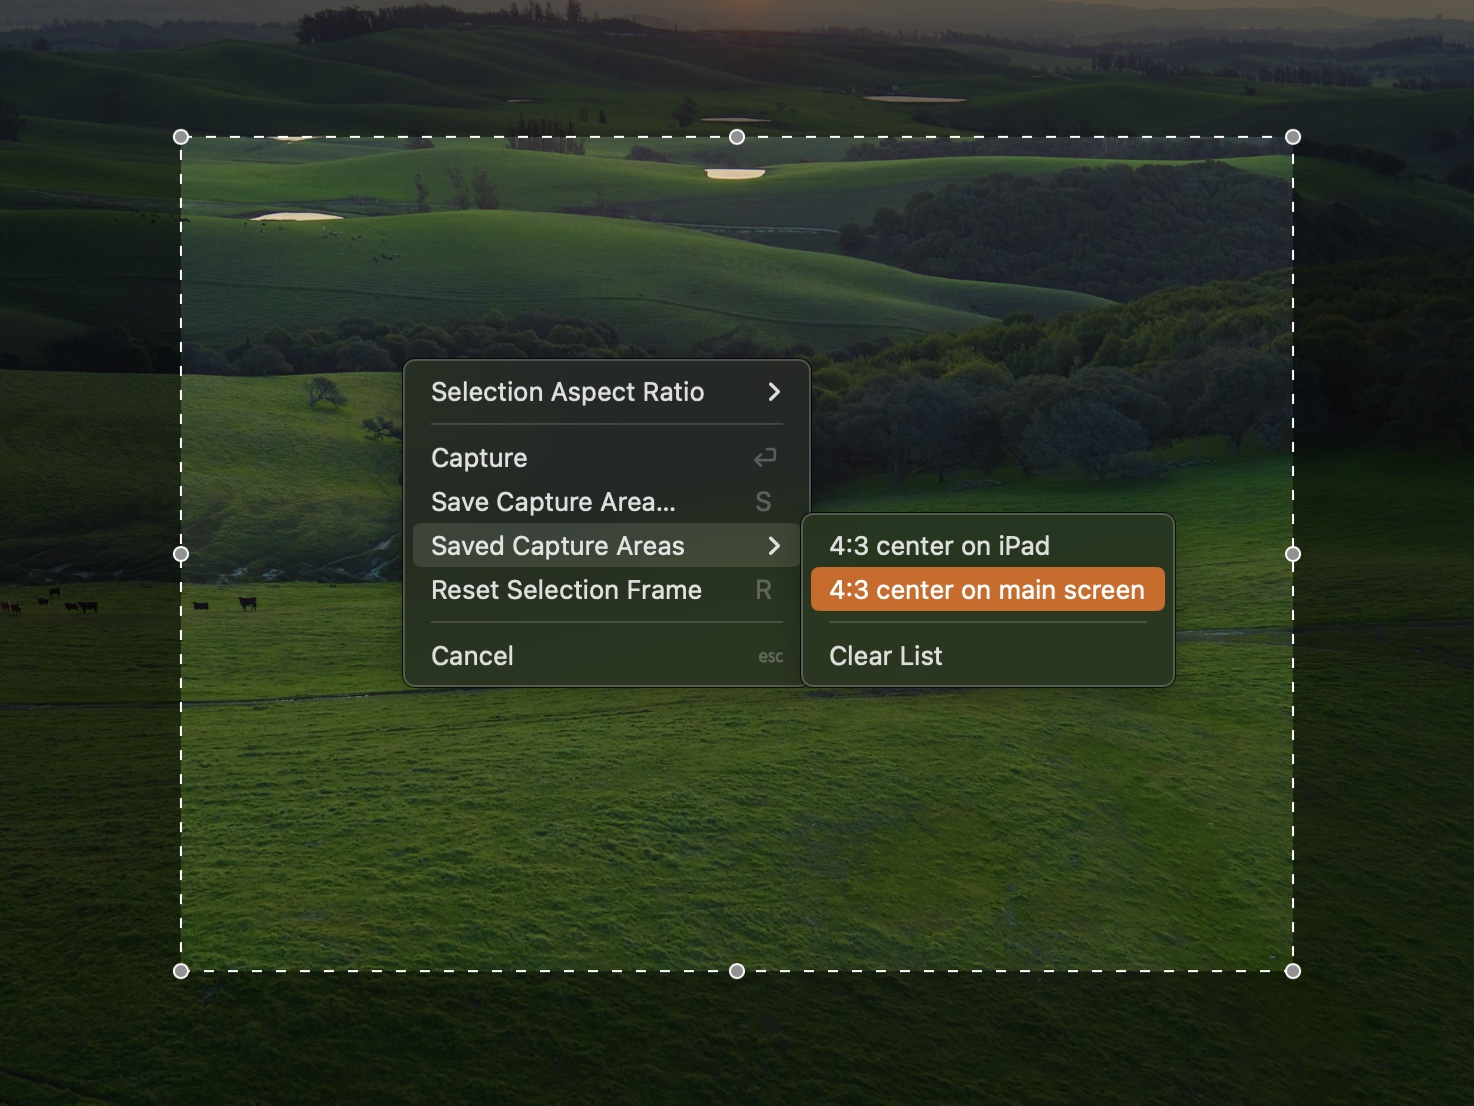Click the bottom-center selection frame handle
Image resolution: width=1474 pixels, height=1106 pixels.
pyautogui.click(x=737, y=971)
